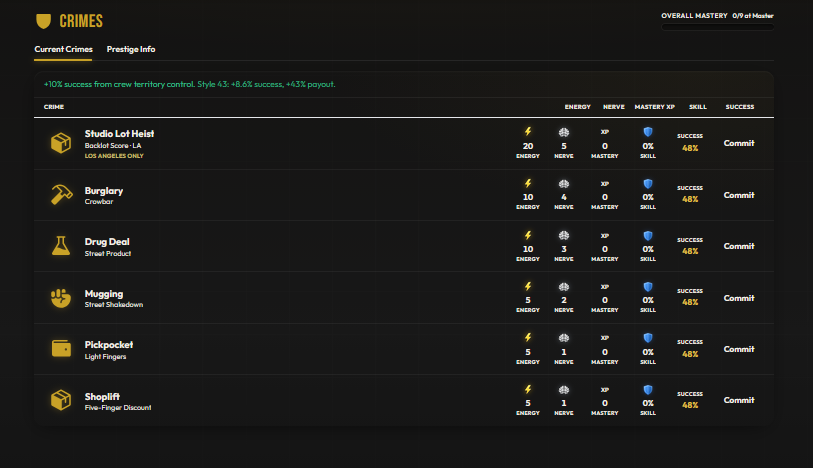813x468 pixels.
Task: Click the Mugging skill shield icon
Action: 648,287
